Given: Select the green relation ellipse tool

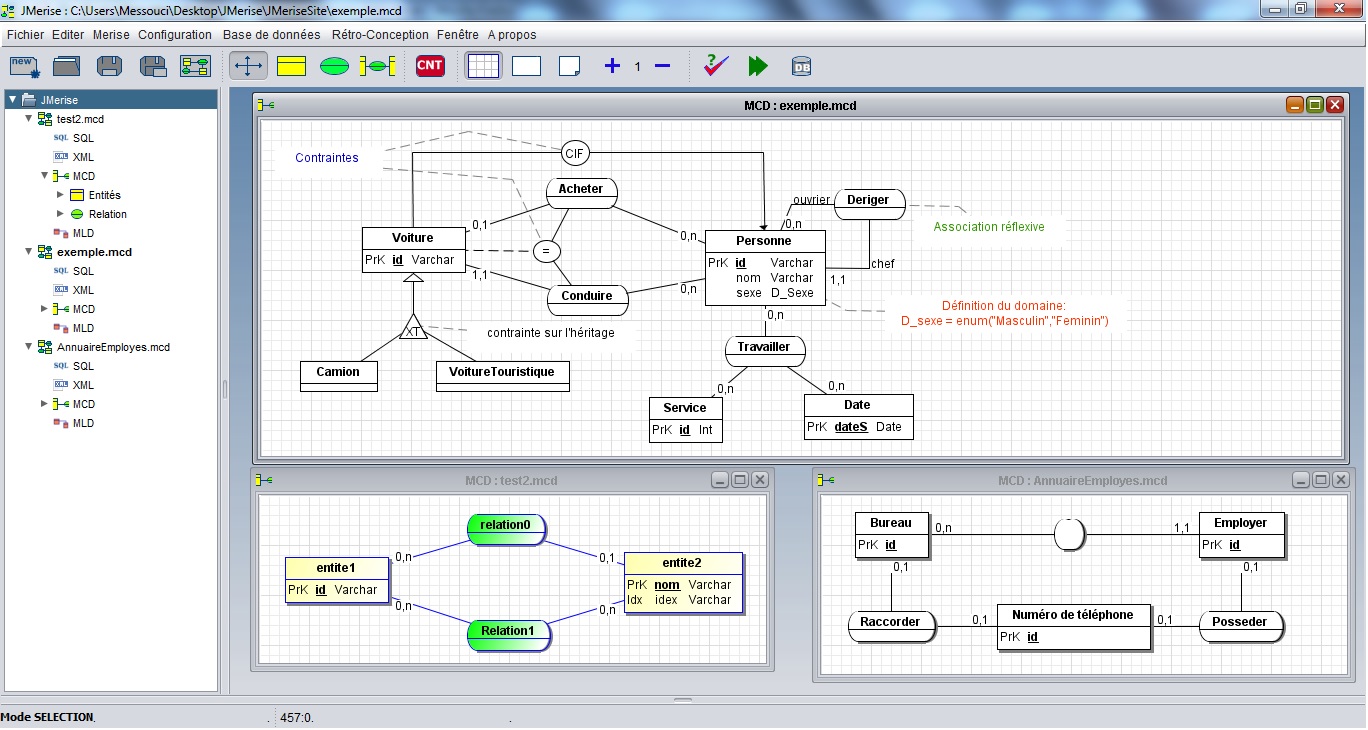Looking at the screenshot, I should point(334,66).
